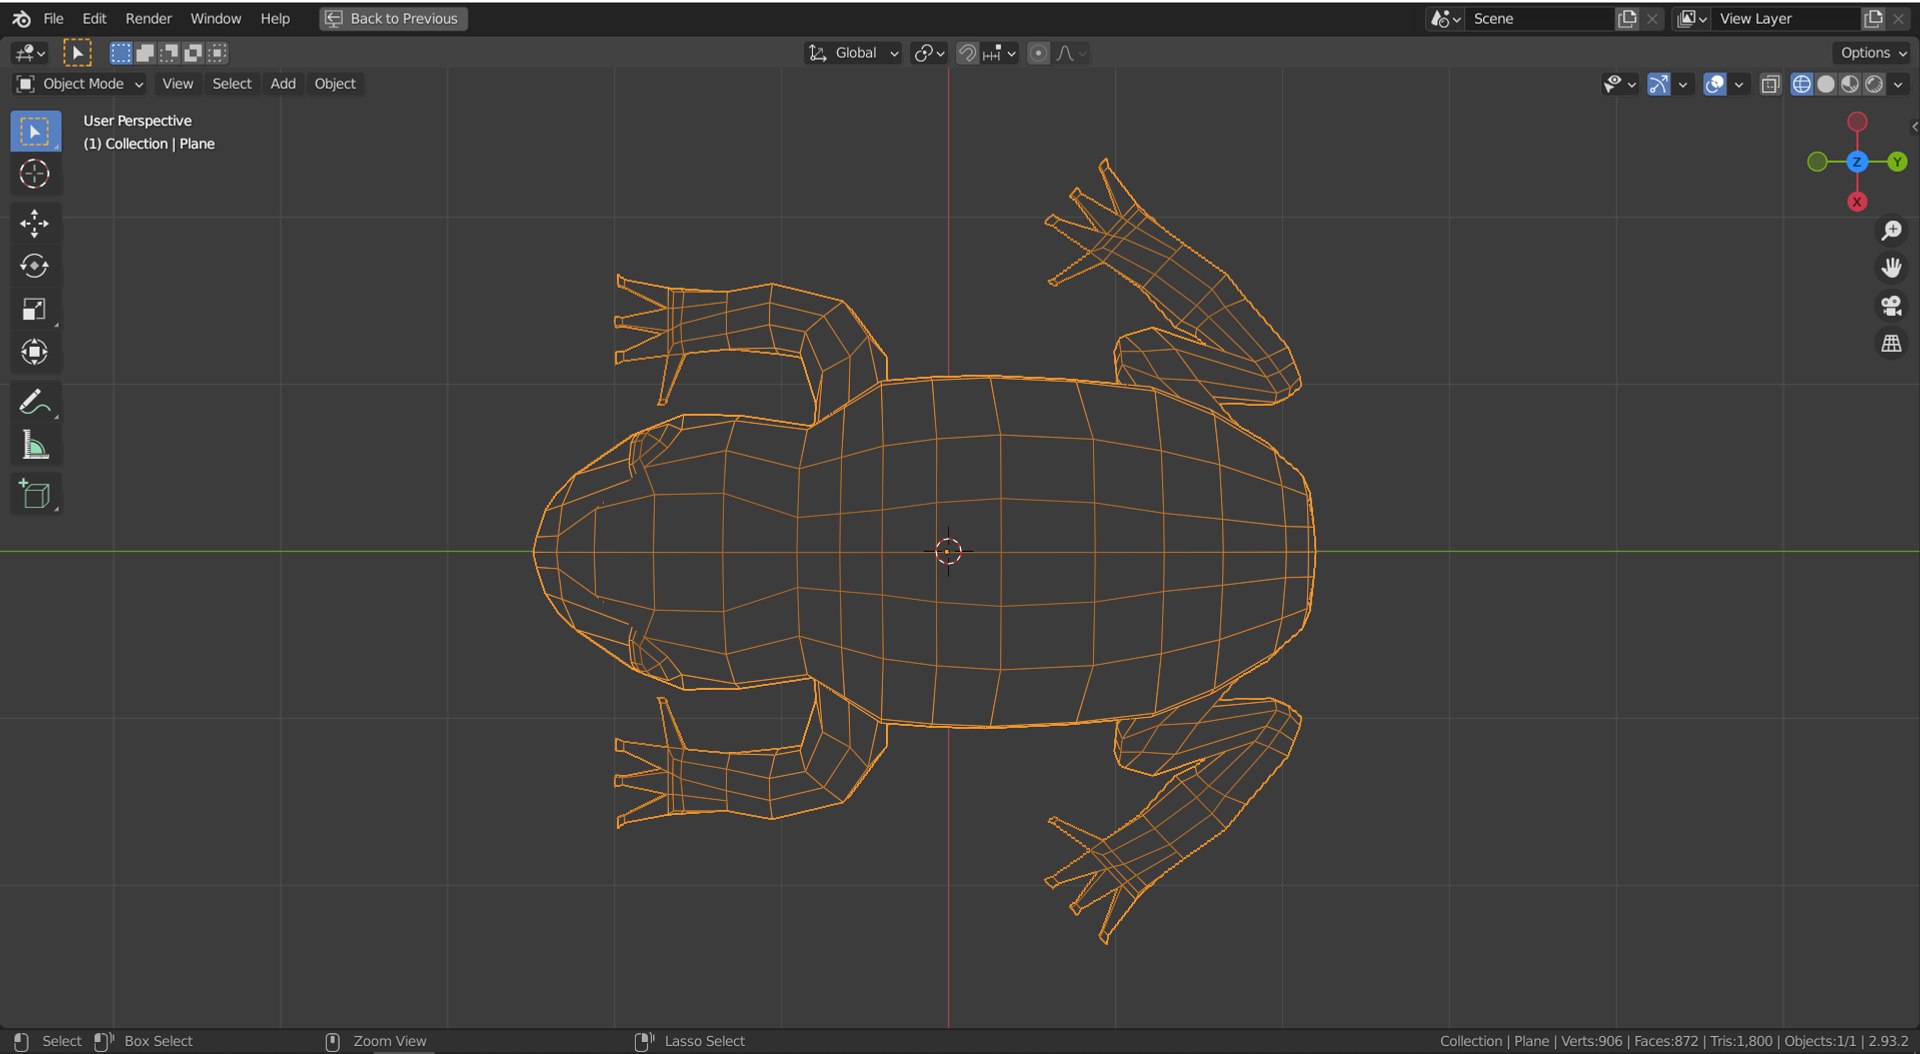
Task: Toggle camera view icon
Action: [x=1891, y=306]
